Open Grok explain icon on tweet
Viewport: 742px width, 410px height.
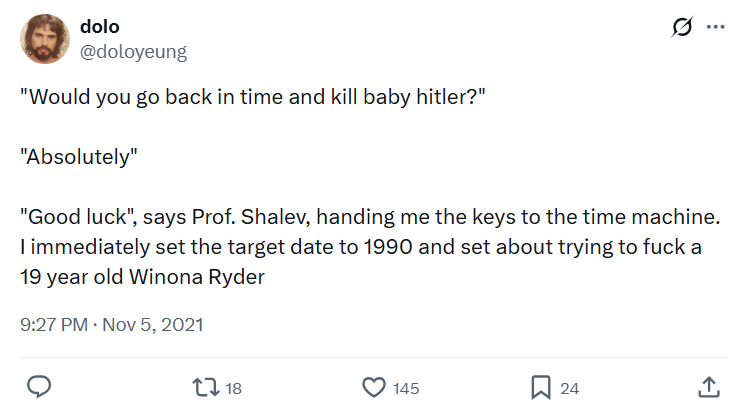[682, 27]
